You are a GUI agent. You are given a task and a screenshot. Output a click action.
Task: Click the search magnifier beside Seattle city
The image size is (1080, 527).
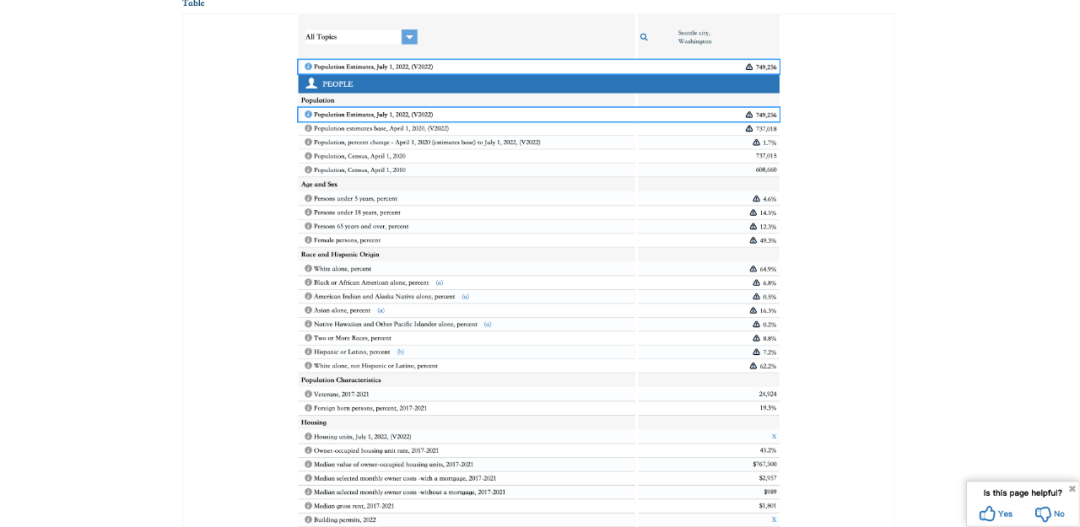pyautogui.click(x=644, y=37)
